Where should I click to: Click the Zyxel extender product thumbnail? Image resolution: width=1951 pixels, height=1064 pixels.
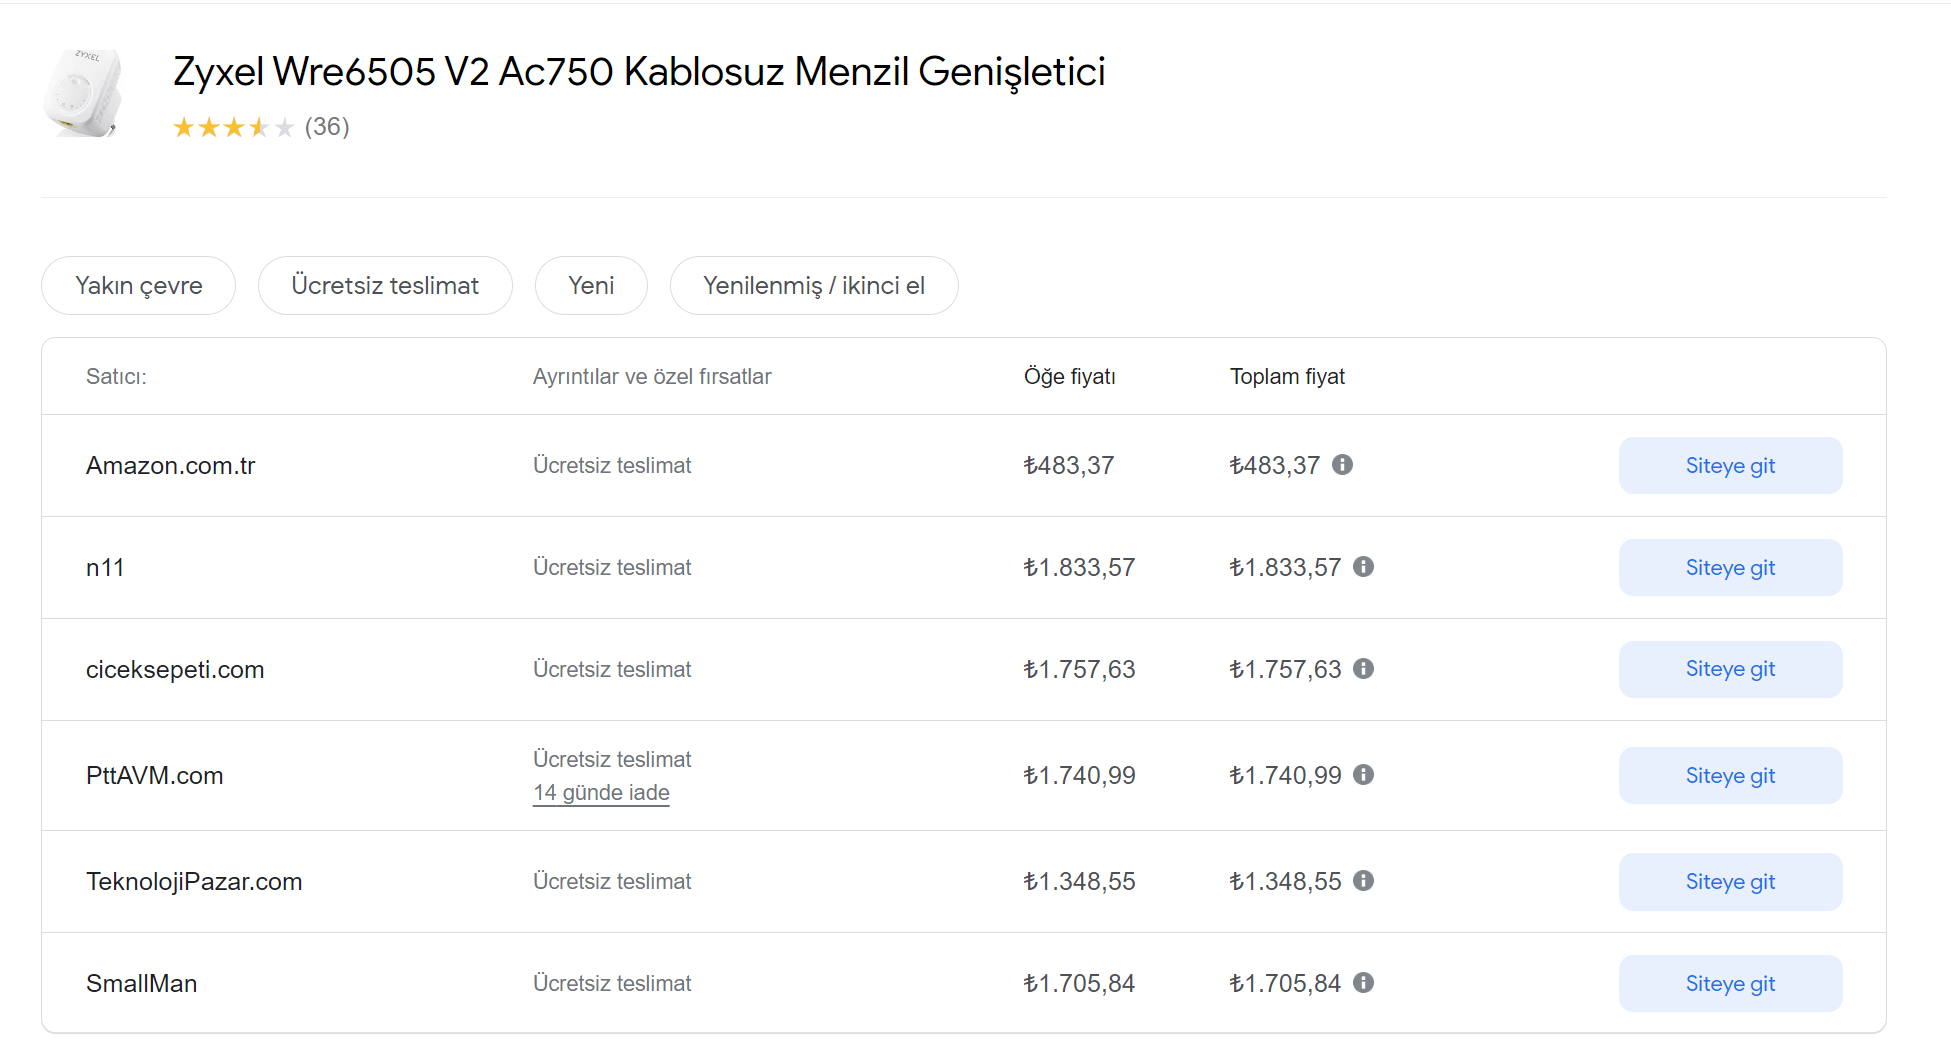tap(84, 93)
